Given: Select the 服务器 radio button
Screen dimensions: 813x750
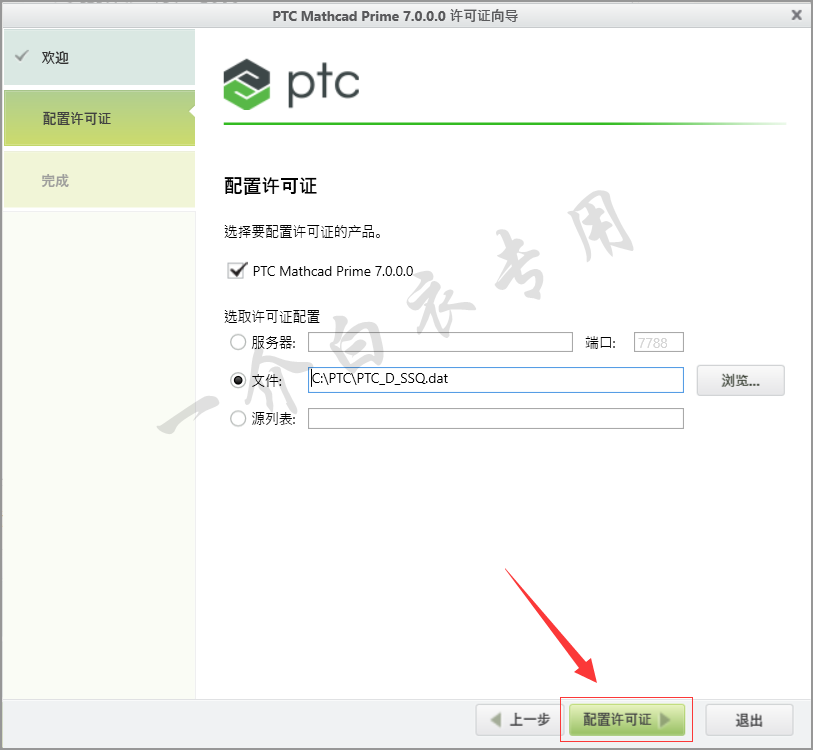Looking at the screenshot, I should [x=238, y=342].
